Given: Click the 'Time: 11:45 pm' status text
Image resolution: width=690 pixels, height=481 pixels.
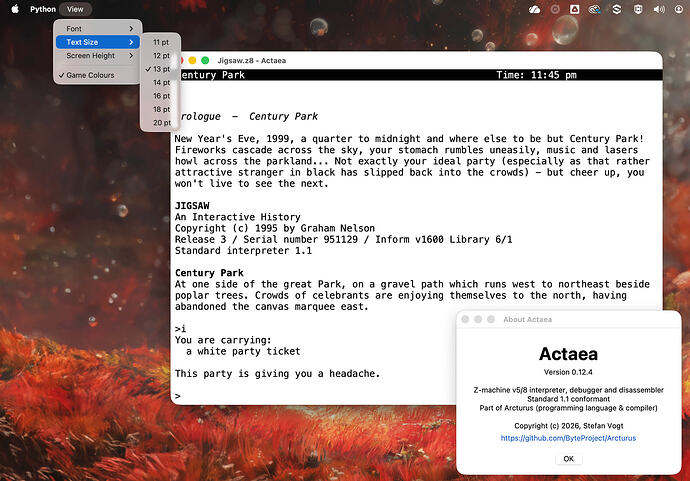Looking at the screenshot, I should click(536, 75).
